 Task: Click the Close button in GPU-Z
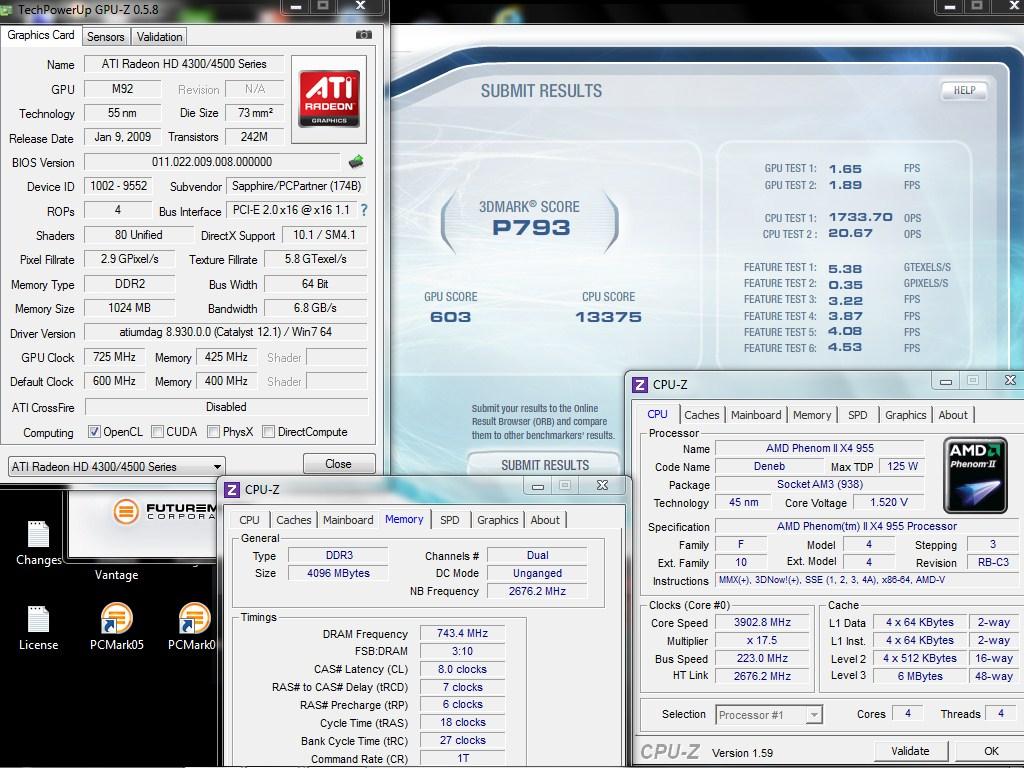339,464
